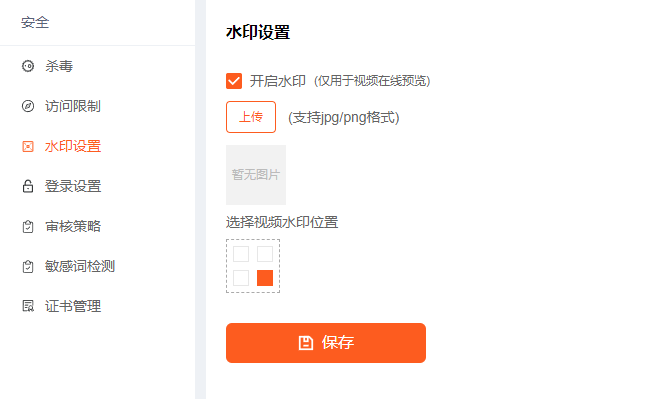This screenshot has width=646, height=399.
Task: Click the 登录设置 padlock icon
Action: point(28,186)
